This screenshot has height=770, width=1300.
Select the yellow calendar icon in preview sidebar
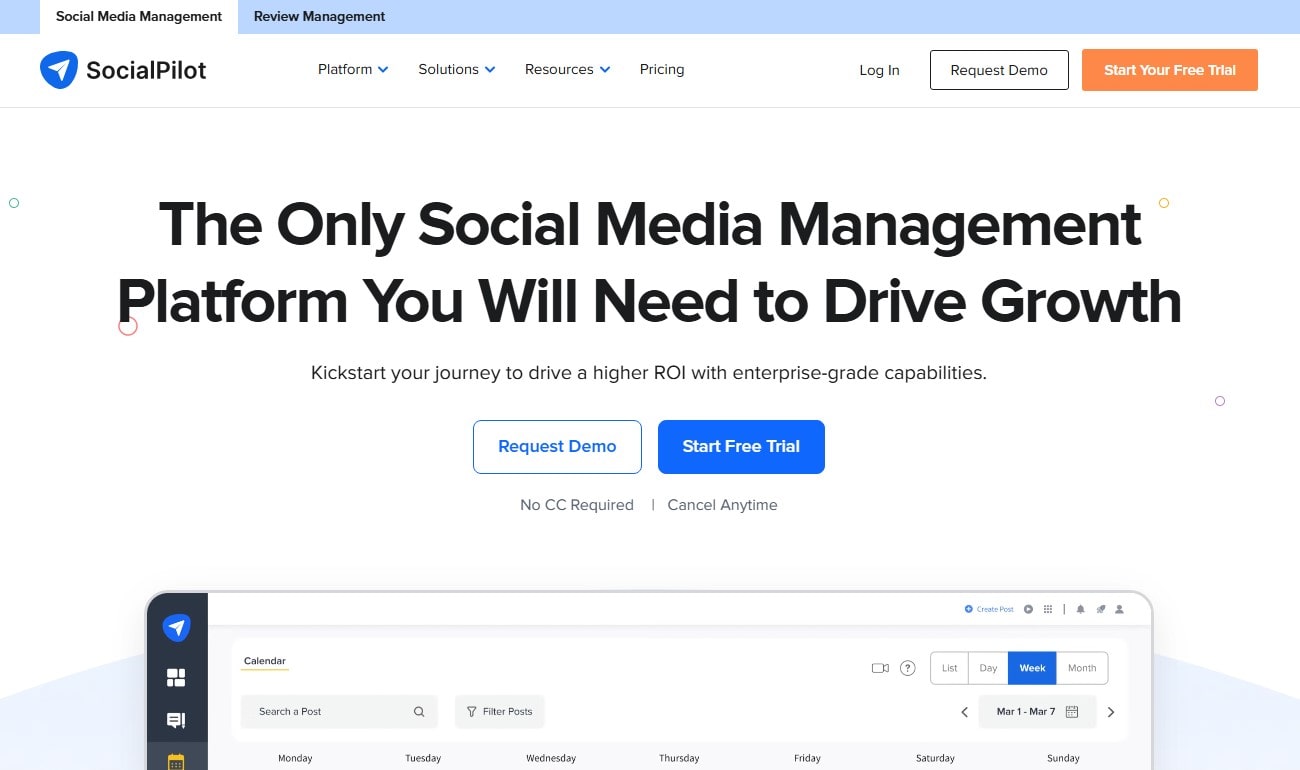176,761
